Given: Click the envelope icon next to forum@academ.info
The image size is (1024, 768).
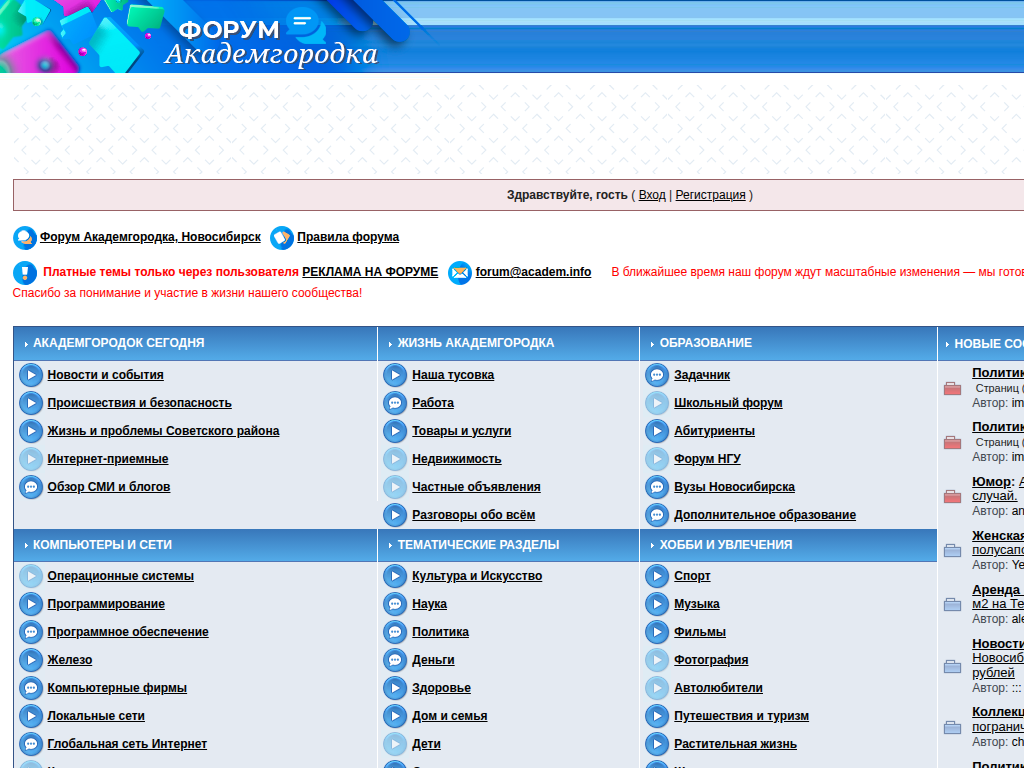Looking at the screenshot, I should pyautogui.click(x=460, y=272).
